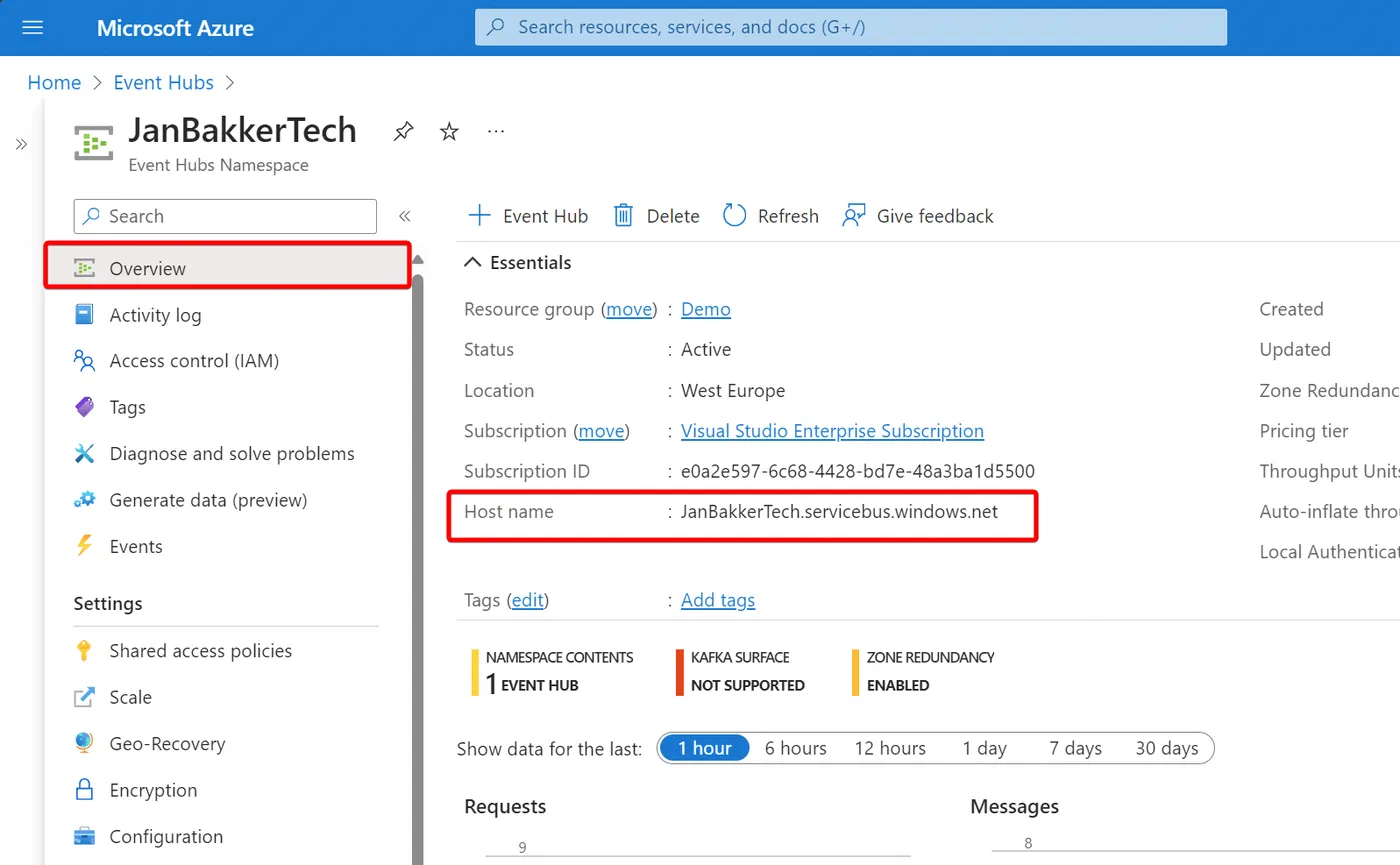Click the Configuration toolbox icon
1400x865 pixels.
coord(84,837)
